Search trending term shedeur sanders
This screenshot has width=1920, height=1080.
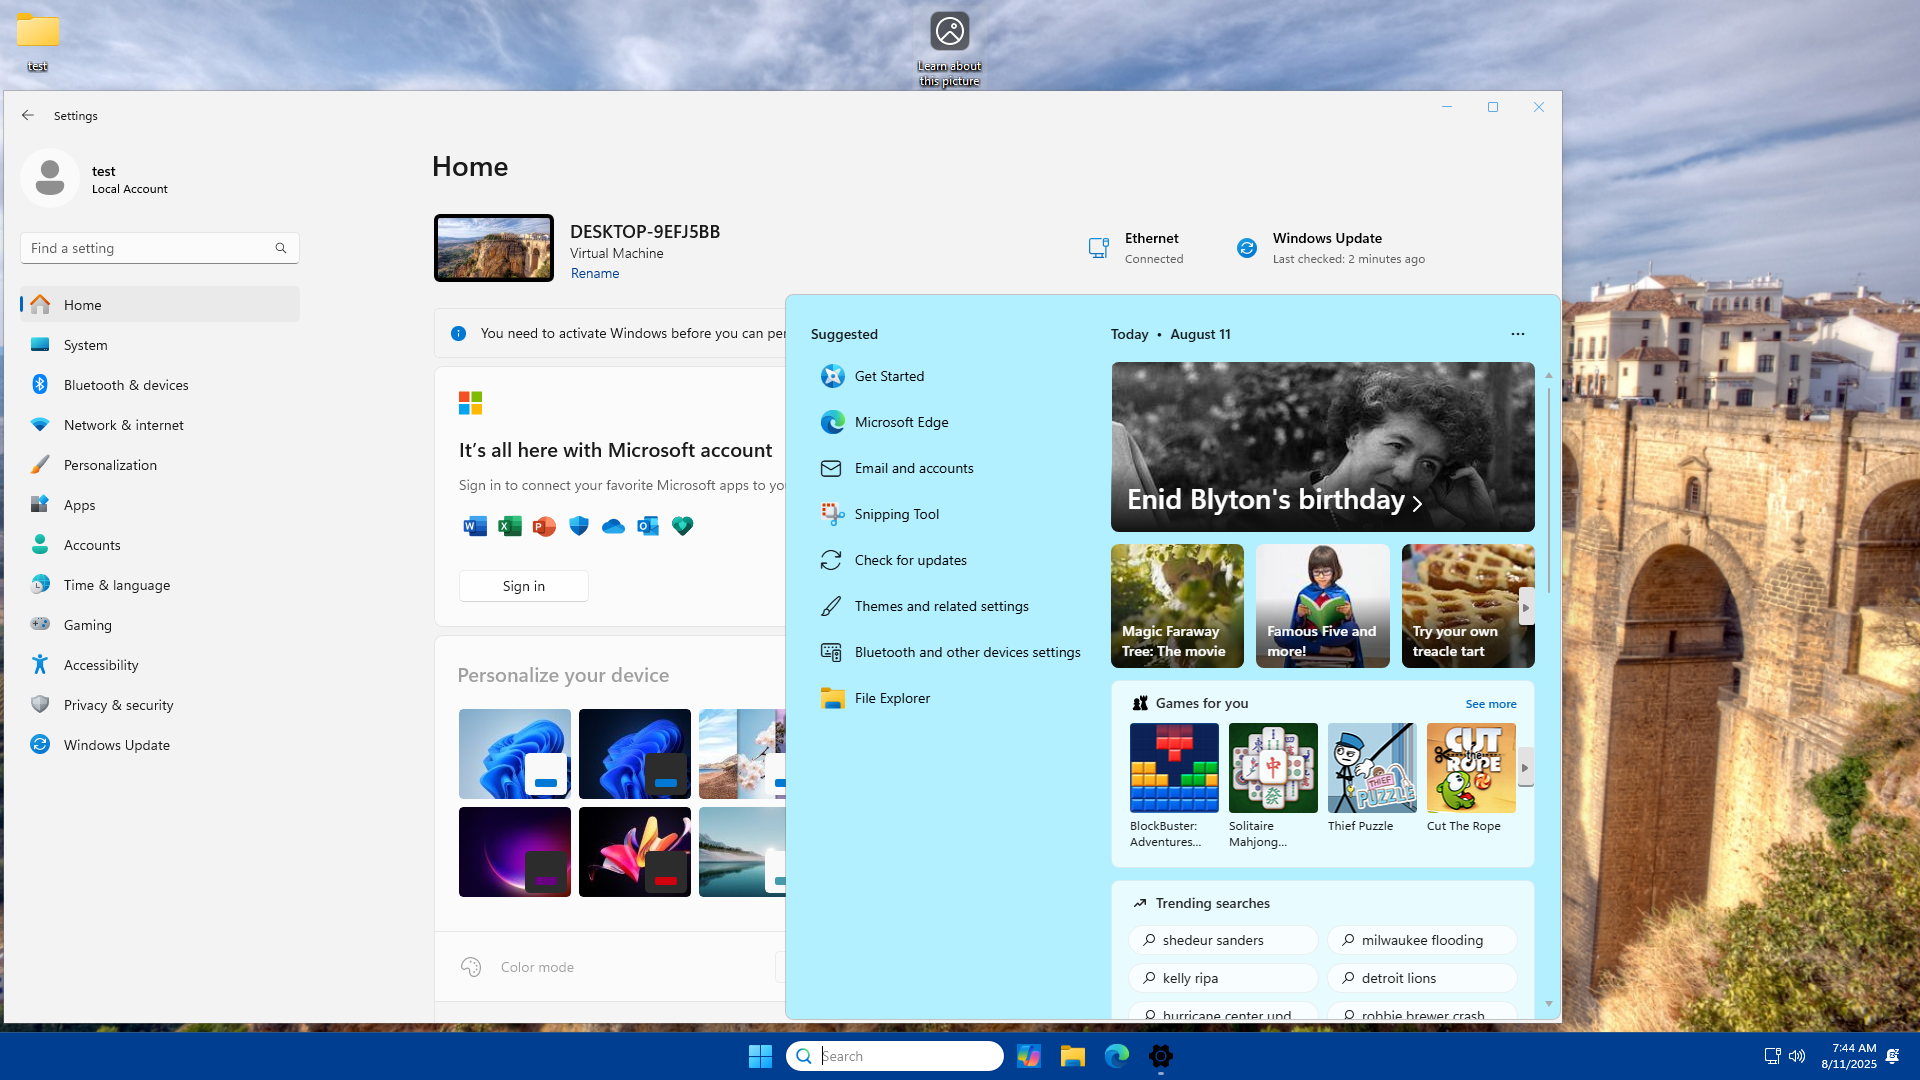pyautogui.click(x=1224, y=940)
